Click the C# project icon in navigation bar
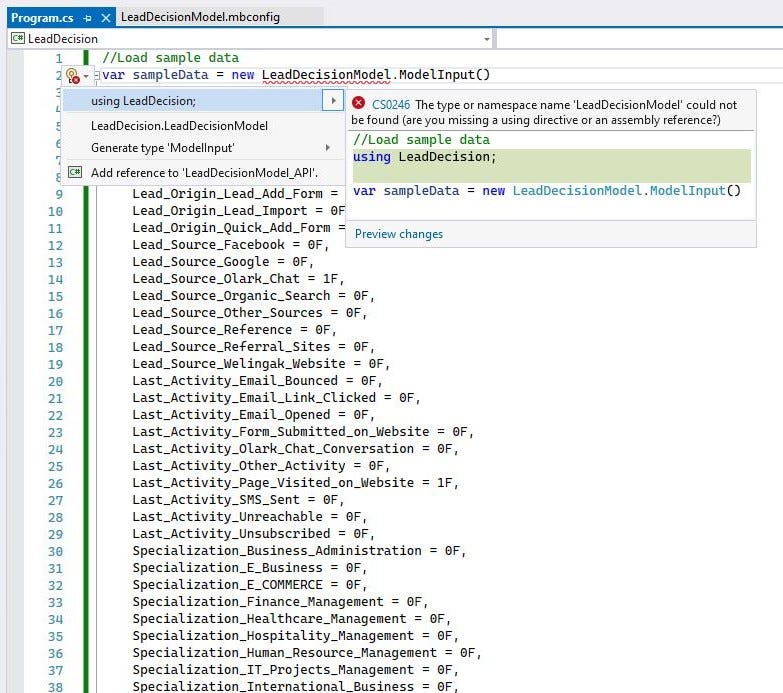This screenshot has width=783, height=693. pyautogui.click(x=17, y=39)
